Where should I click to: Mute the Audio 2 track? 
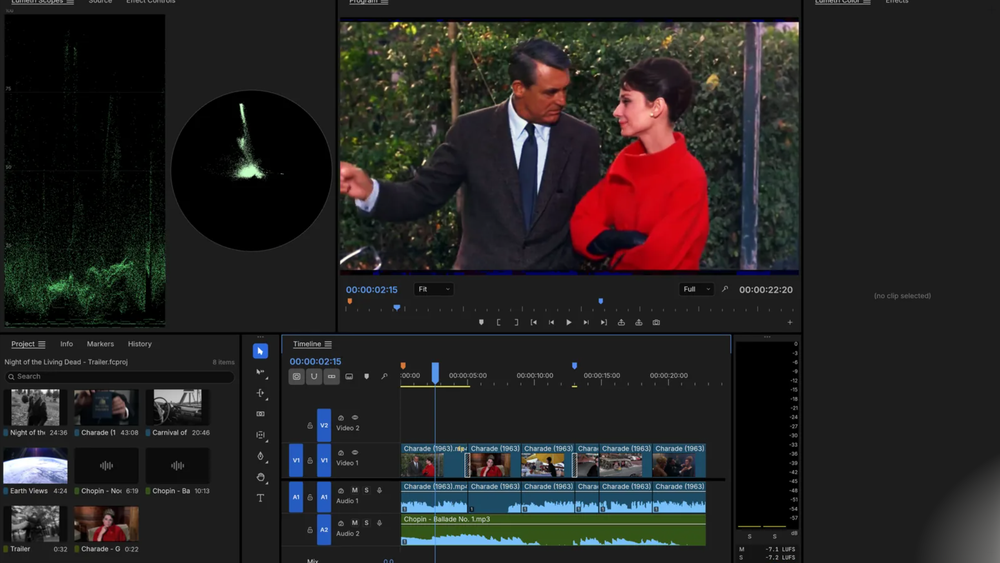tap(355, 523)
